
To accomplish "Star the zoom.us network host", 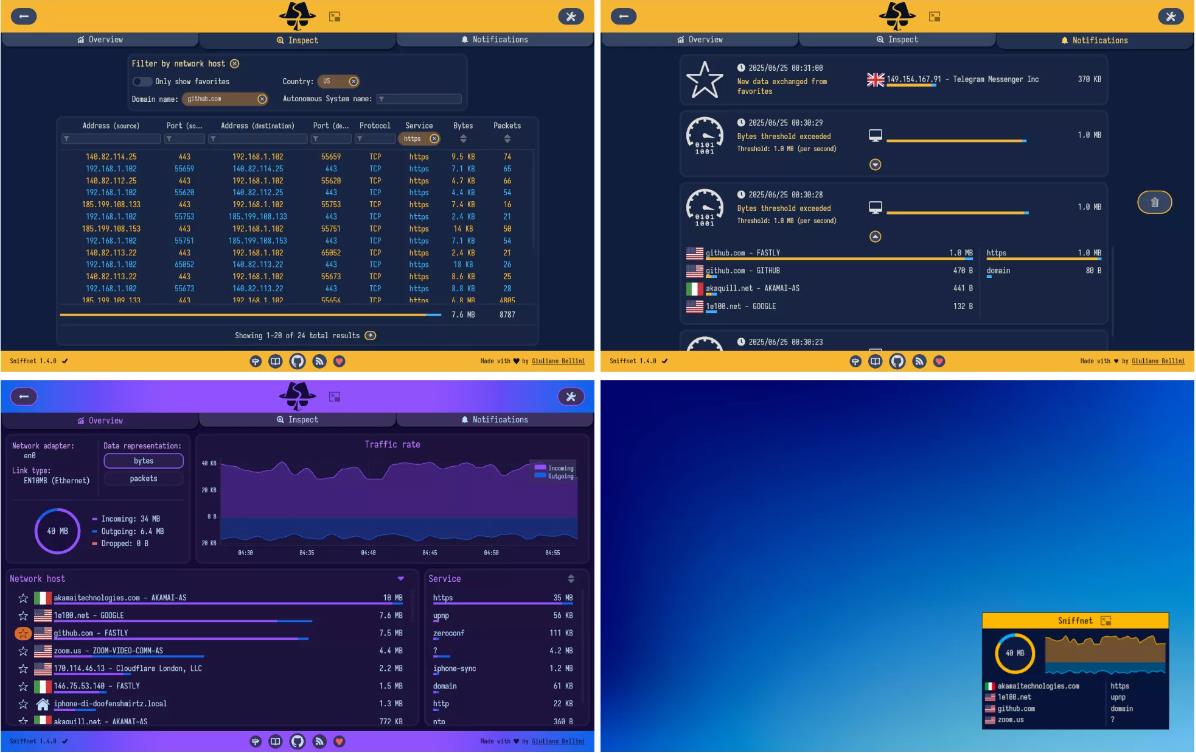I will (23, 651).
